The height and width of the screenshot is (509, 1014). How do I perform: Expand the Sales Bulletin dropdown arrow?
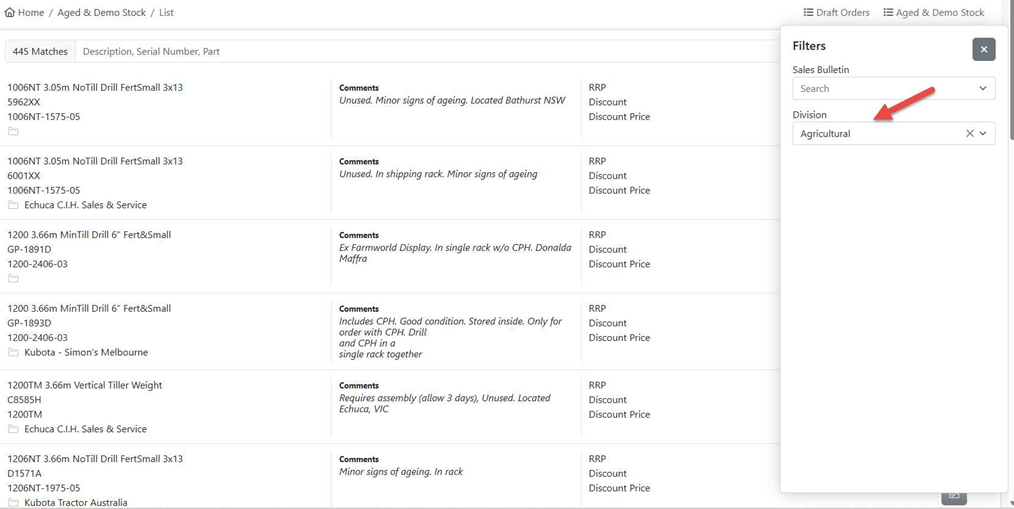pos(982,89)
